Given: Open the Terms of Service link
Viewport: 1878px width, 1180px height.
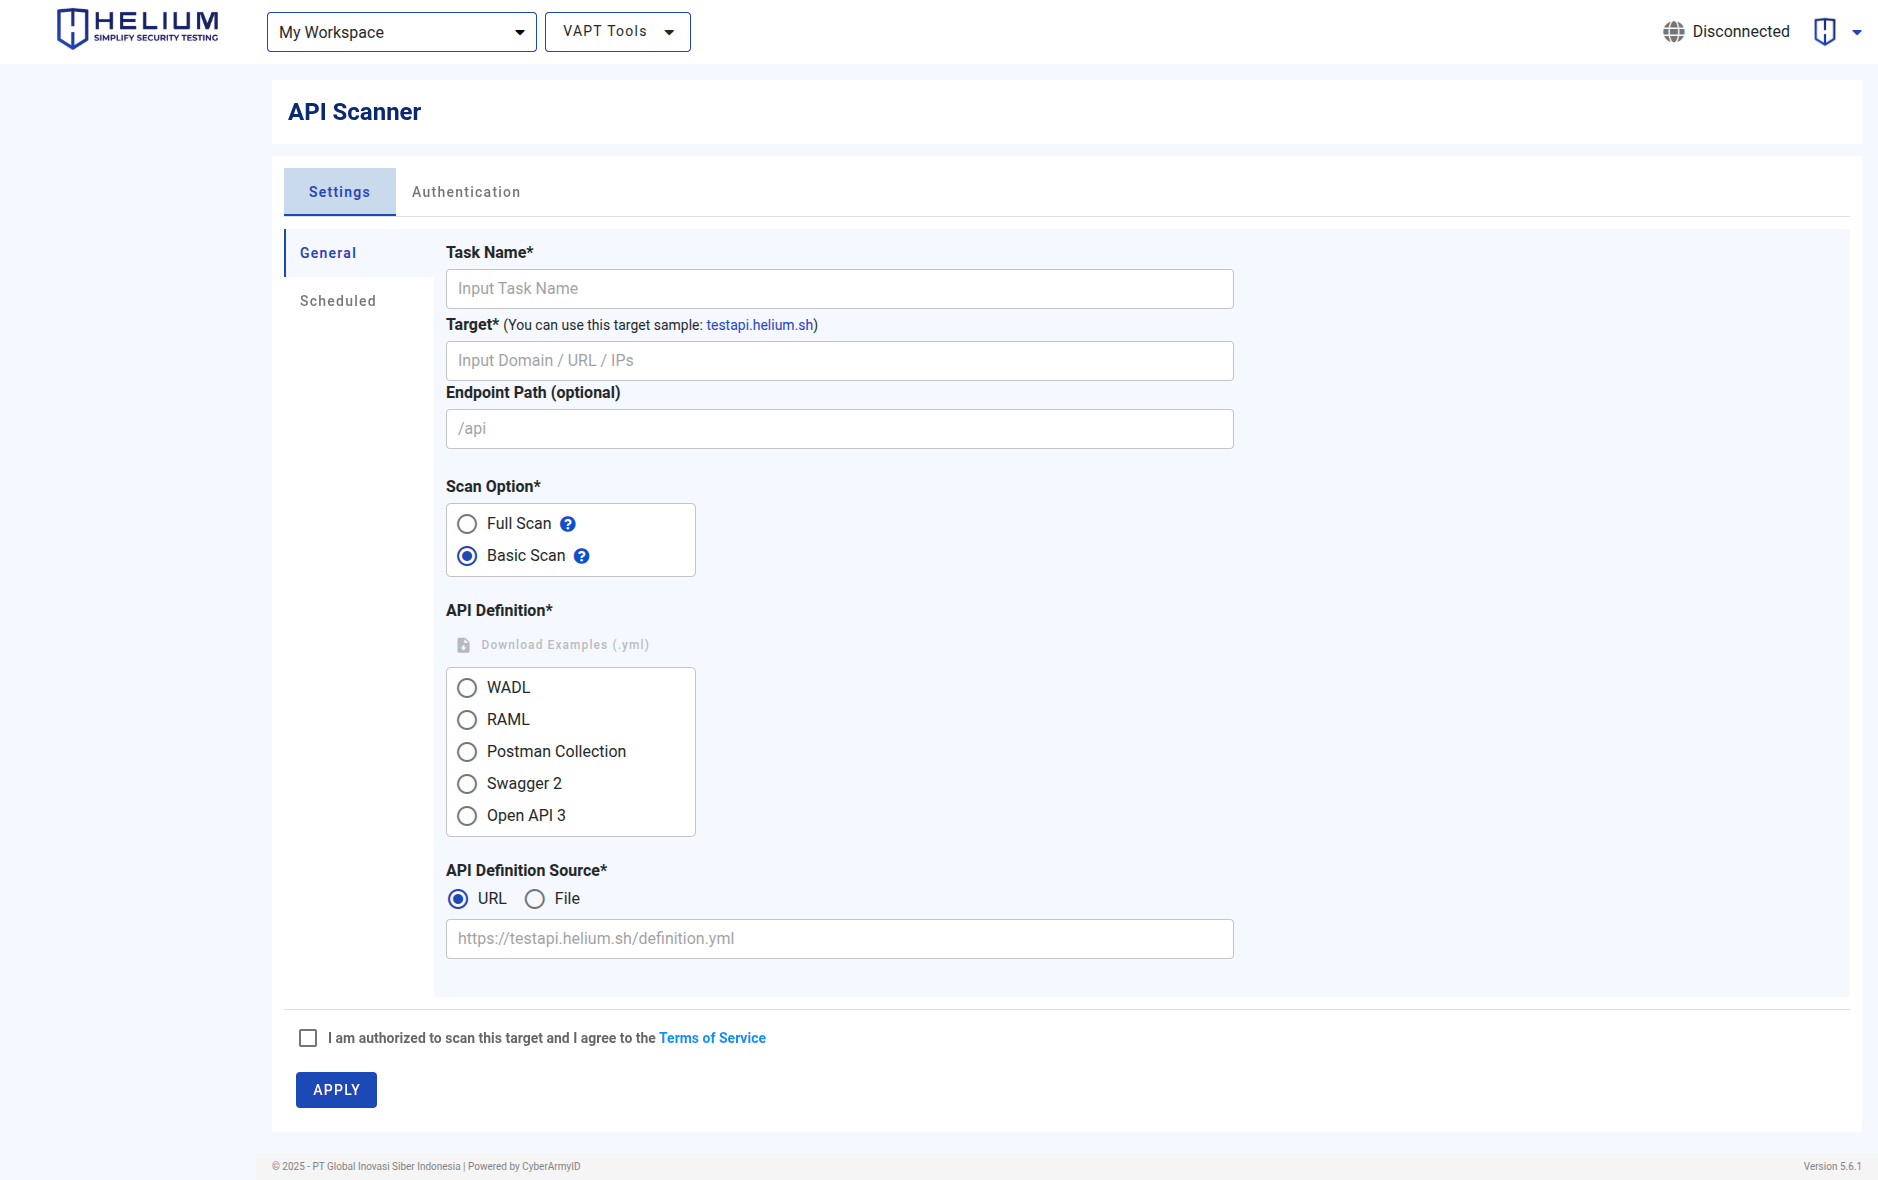Looking at the screenshot, I should coord(712,1038).
